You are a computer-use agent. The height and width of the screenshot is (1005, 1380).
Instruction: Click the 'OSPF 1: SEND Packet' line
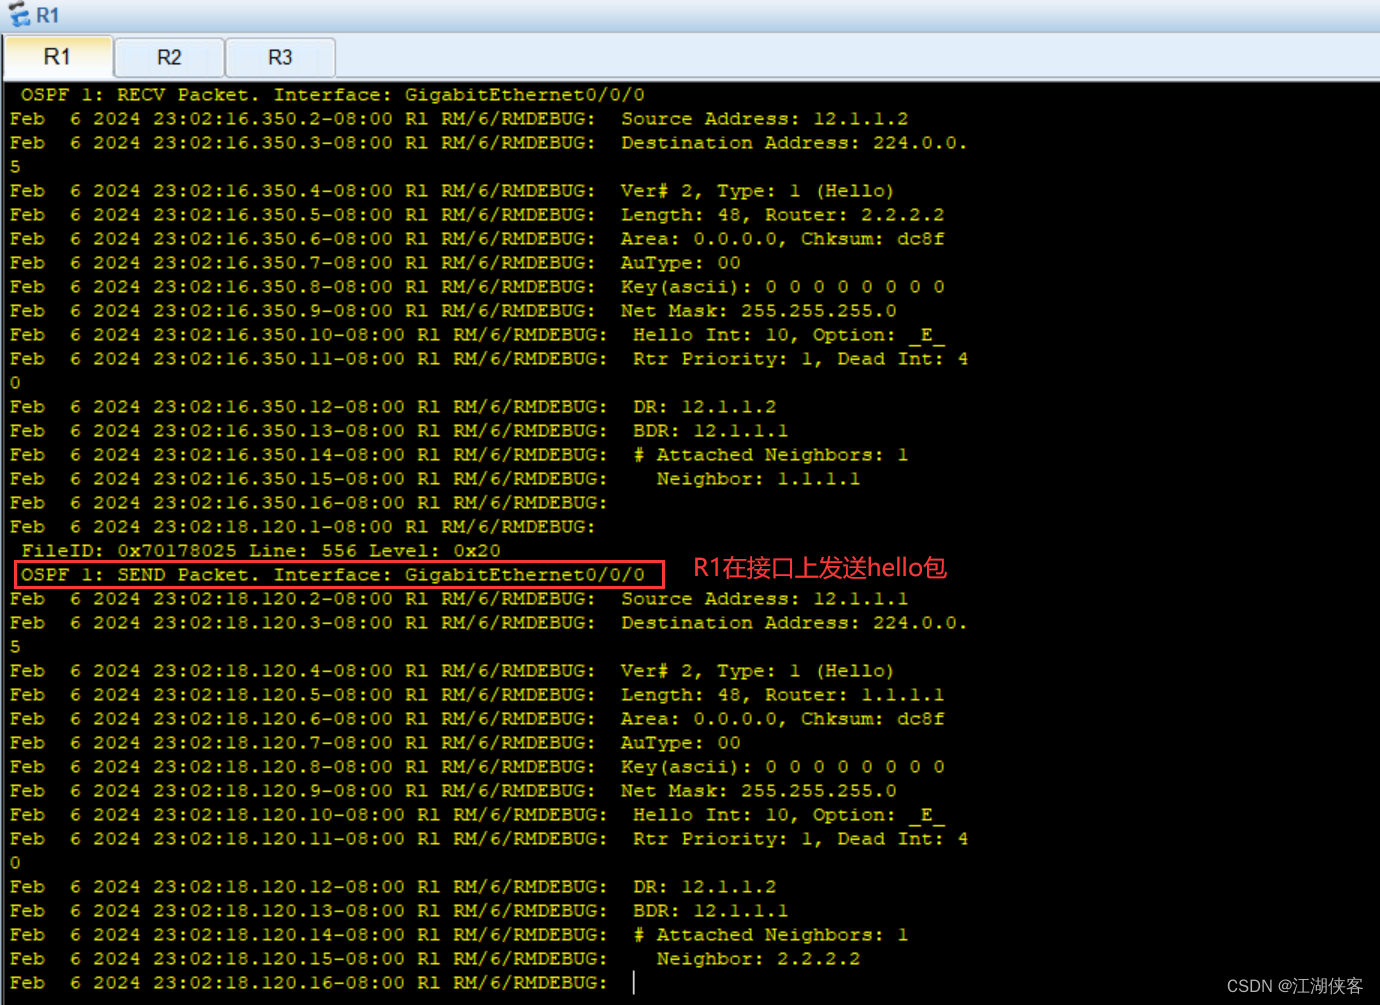[332, 575]
